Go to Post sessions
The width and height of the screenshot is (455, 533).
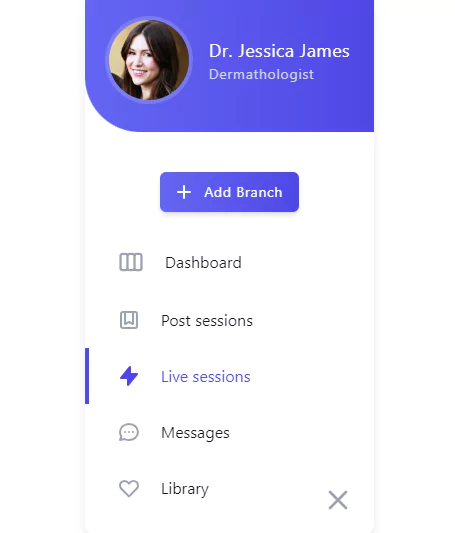click(x=207, y=321)
